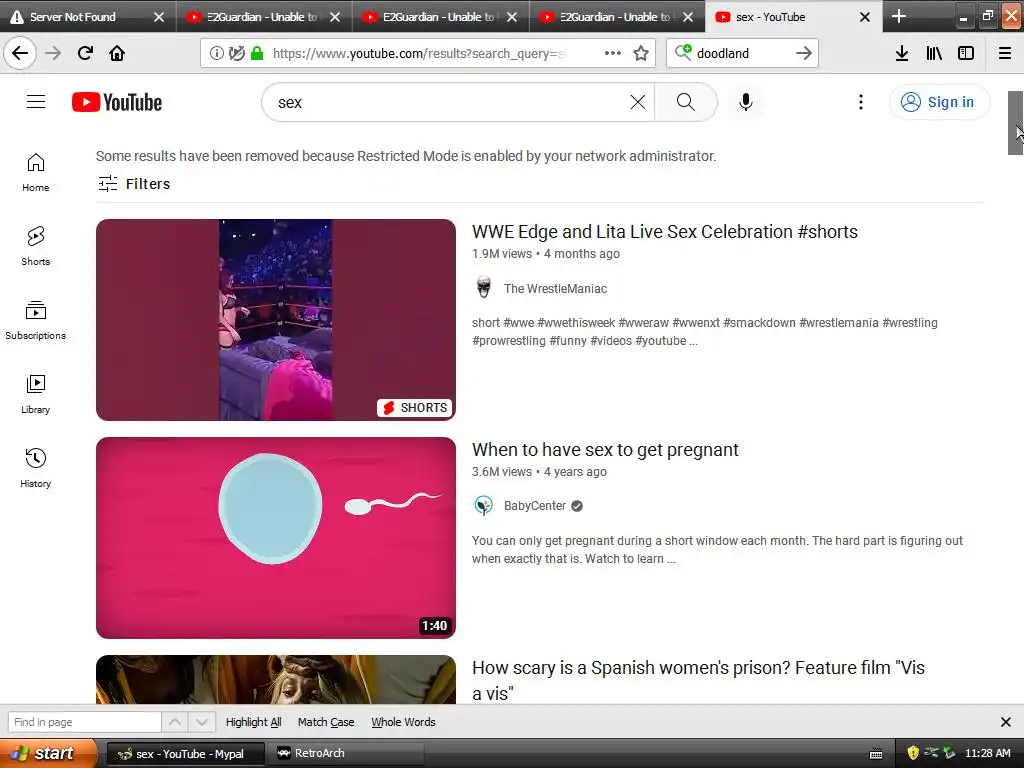Viewport: 1024px width, 768px height.
Task: Visit The WrestleManiac channel name
Action: [x=555, y=288]
